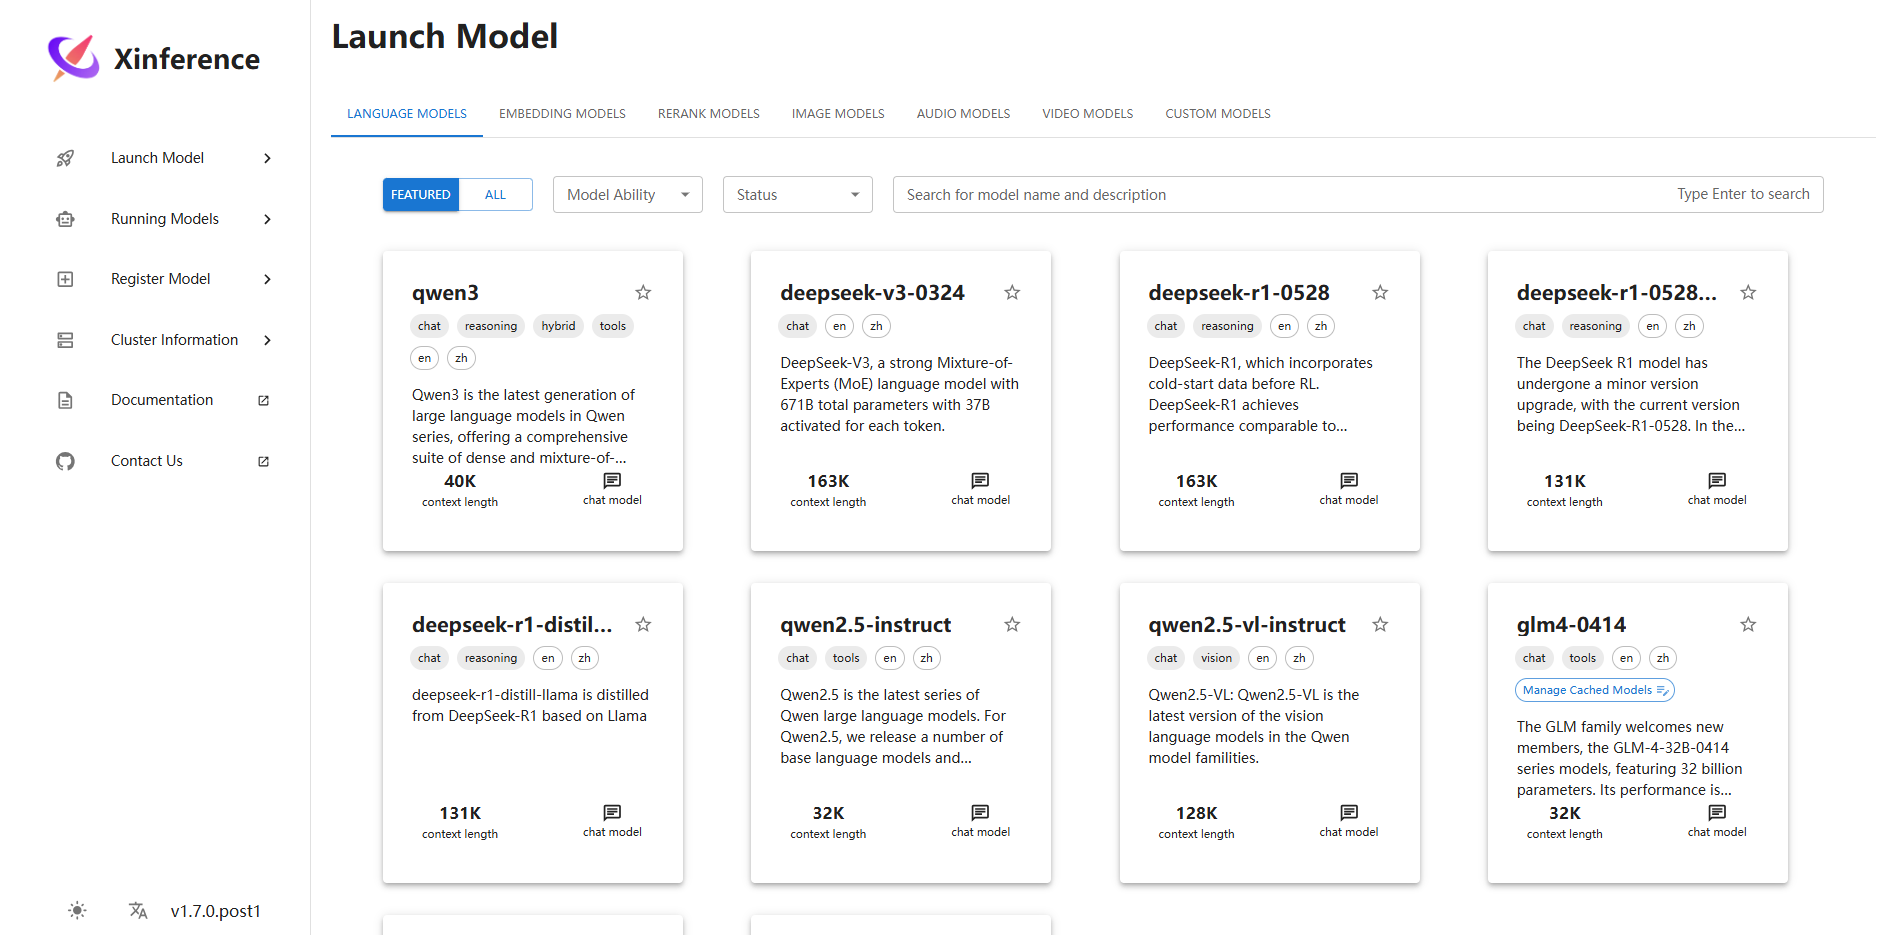The height and width of the screenshot is (935, 1889).
Task: Open the qwen2.5-vl-instruct card title
Action: tap(1247, 625)
